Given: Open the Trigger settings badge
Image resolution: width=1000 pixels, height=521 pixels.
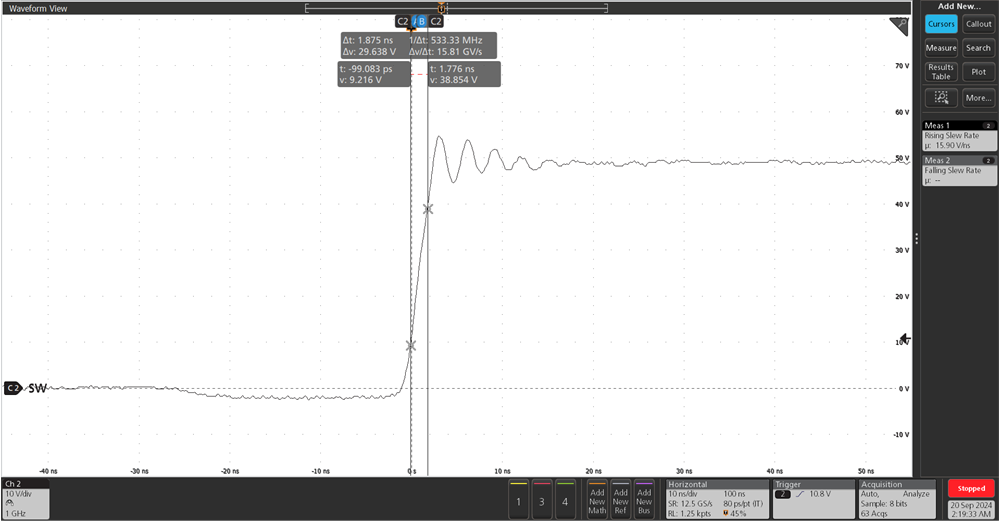Looking at the screenshot, I should click(812, 499).
